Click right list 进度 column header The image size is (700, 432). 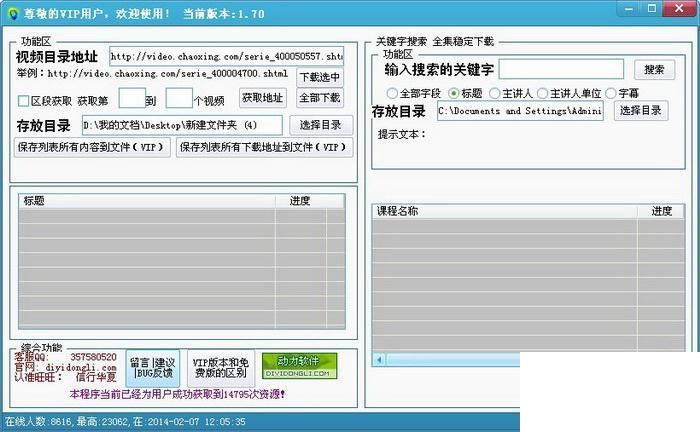point(661,211)
